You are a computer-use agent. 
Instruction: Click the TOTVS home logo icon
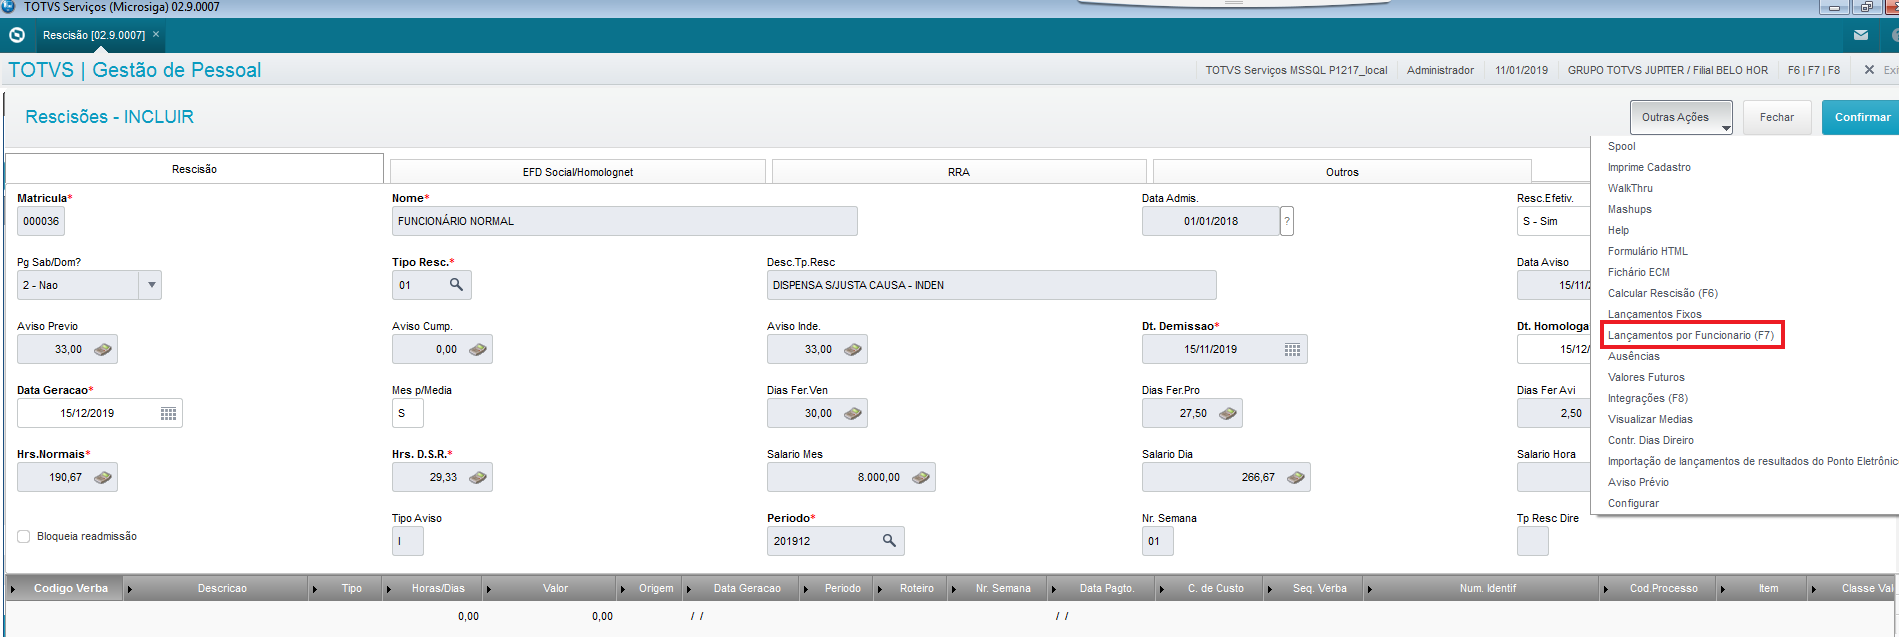click(17, 35)
